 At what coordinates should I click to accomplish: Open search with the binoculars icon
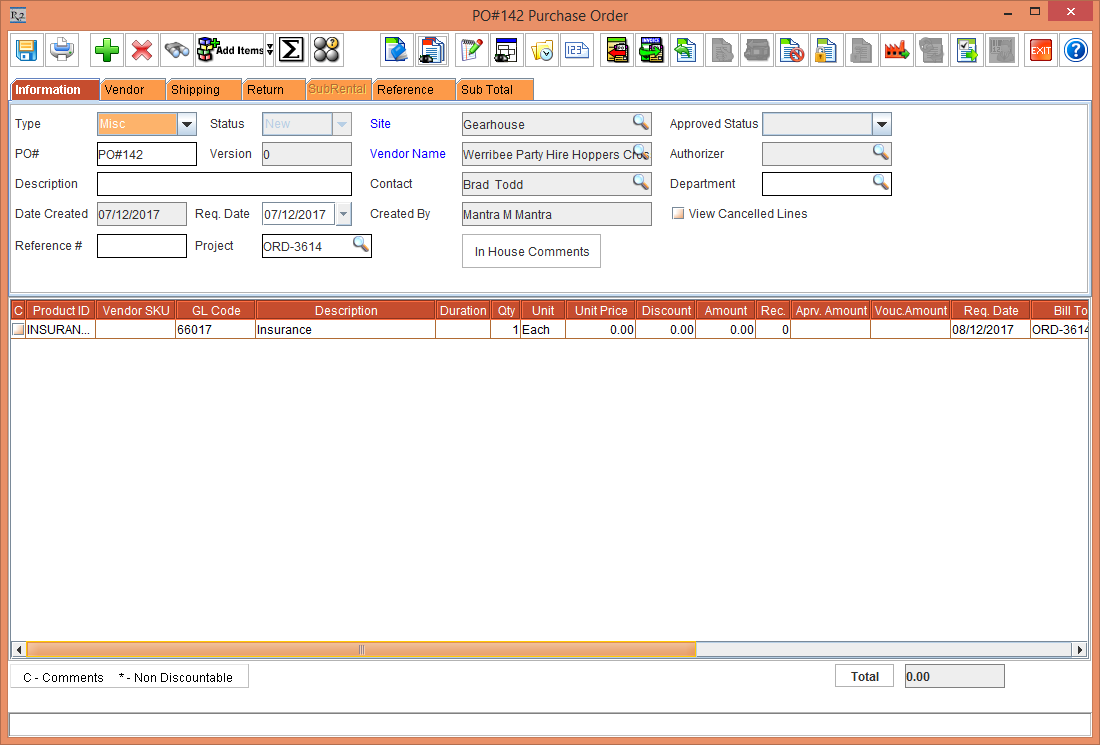(177, 49)
